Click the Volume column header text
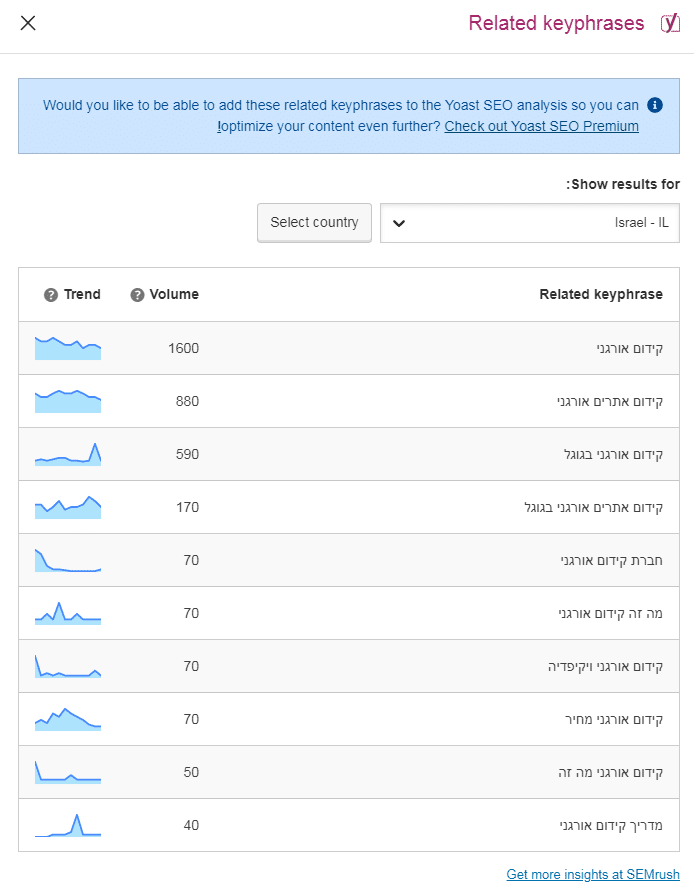The image size is (694, 894). pyautogui.click(x=174, y=294)
